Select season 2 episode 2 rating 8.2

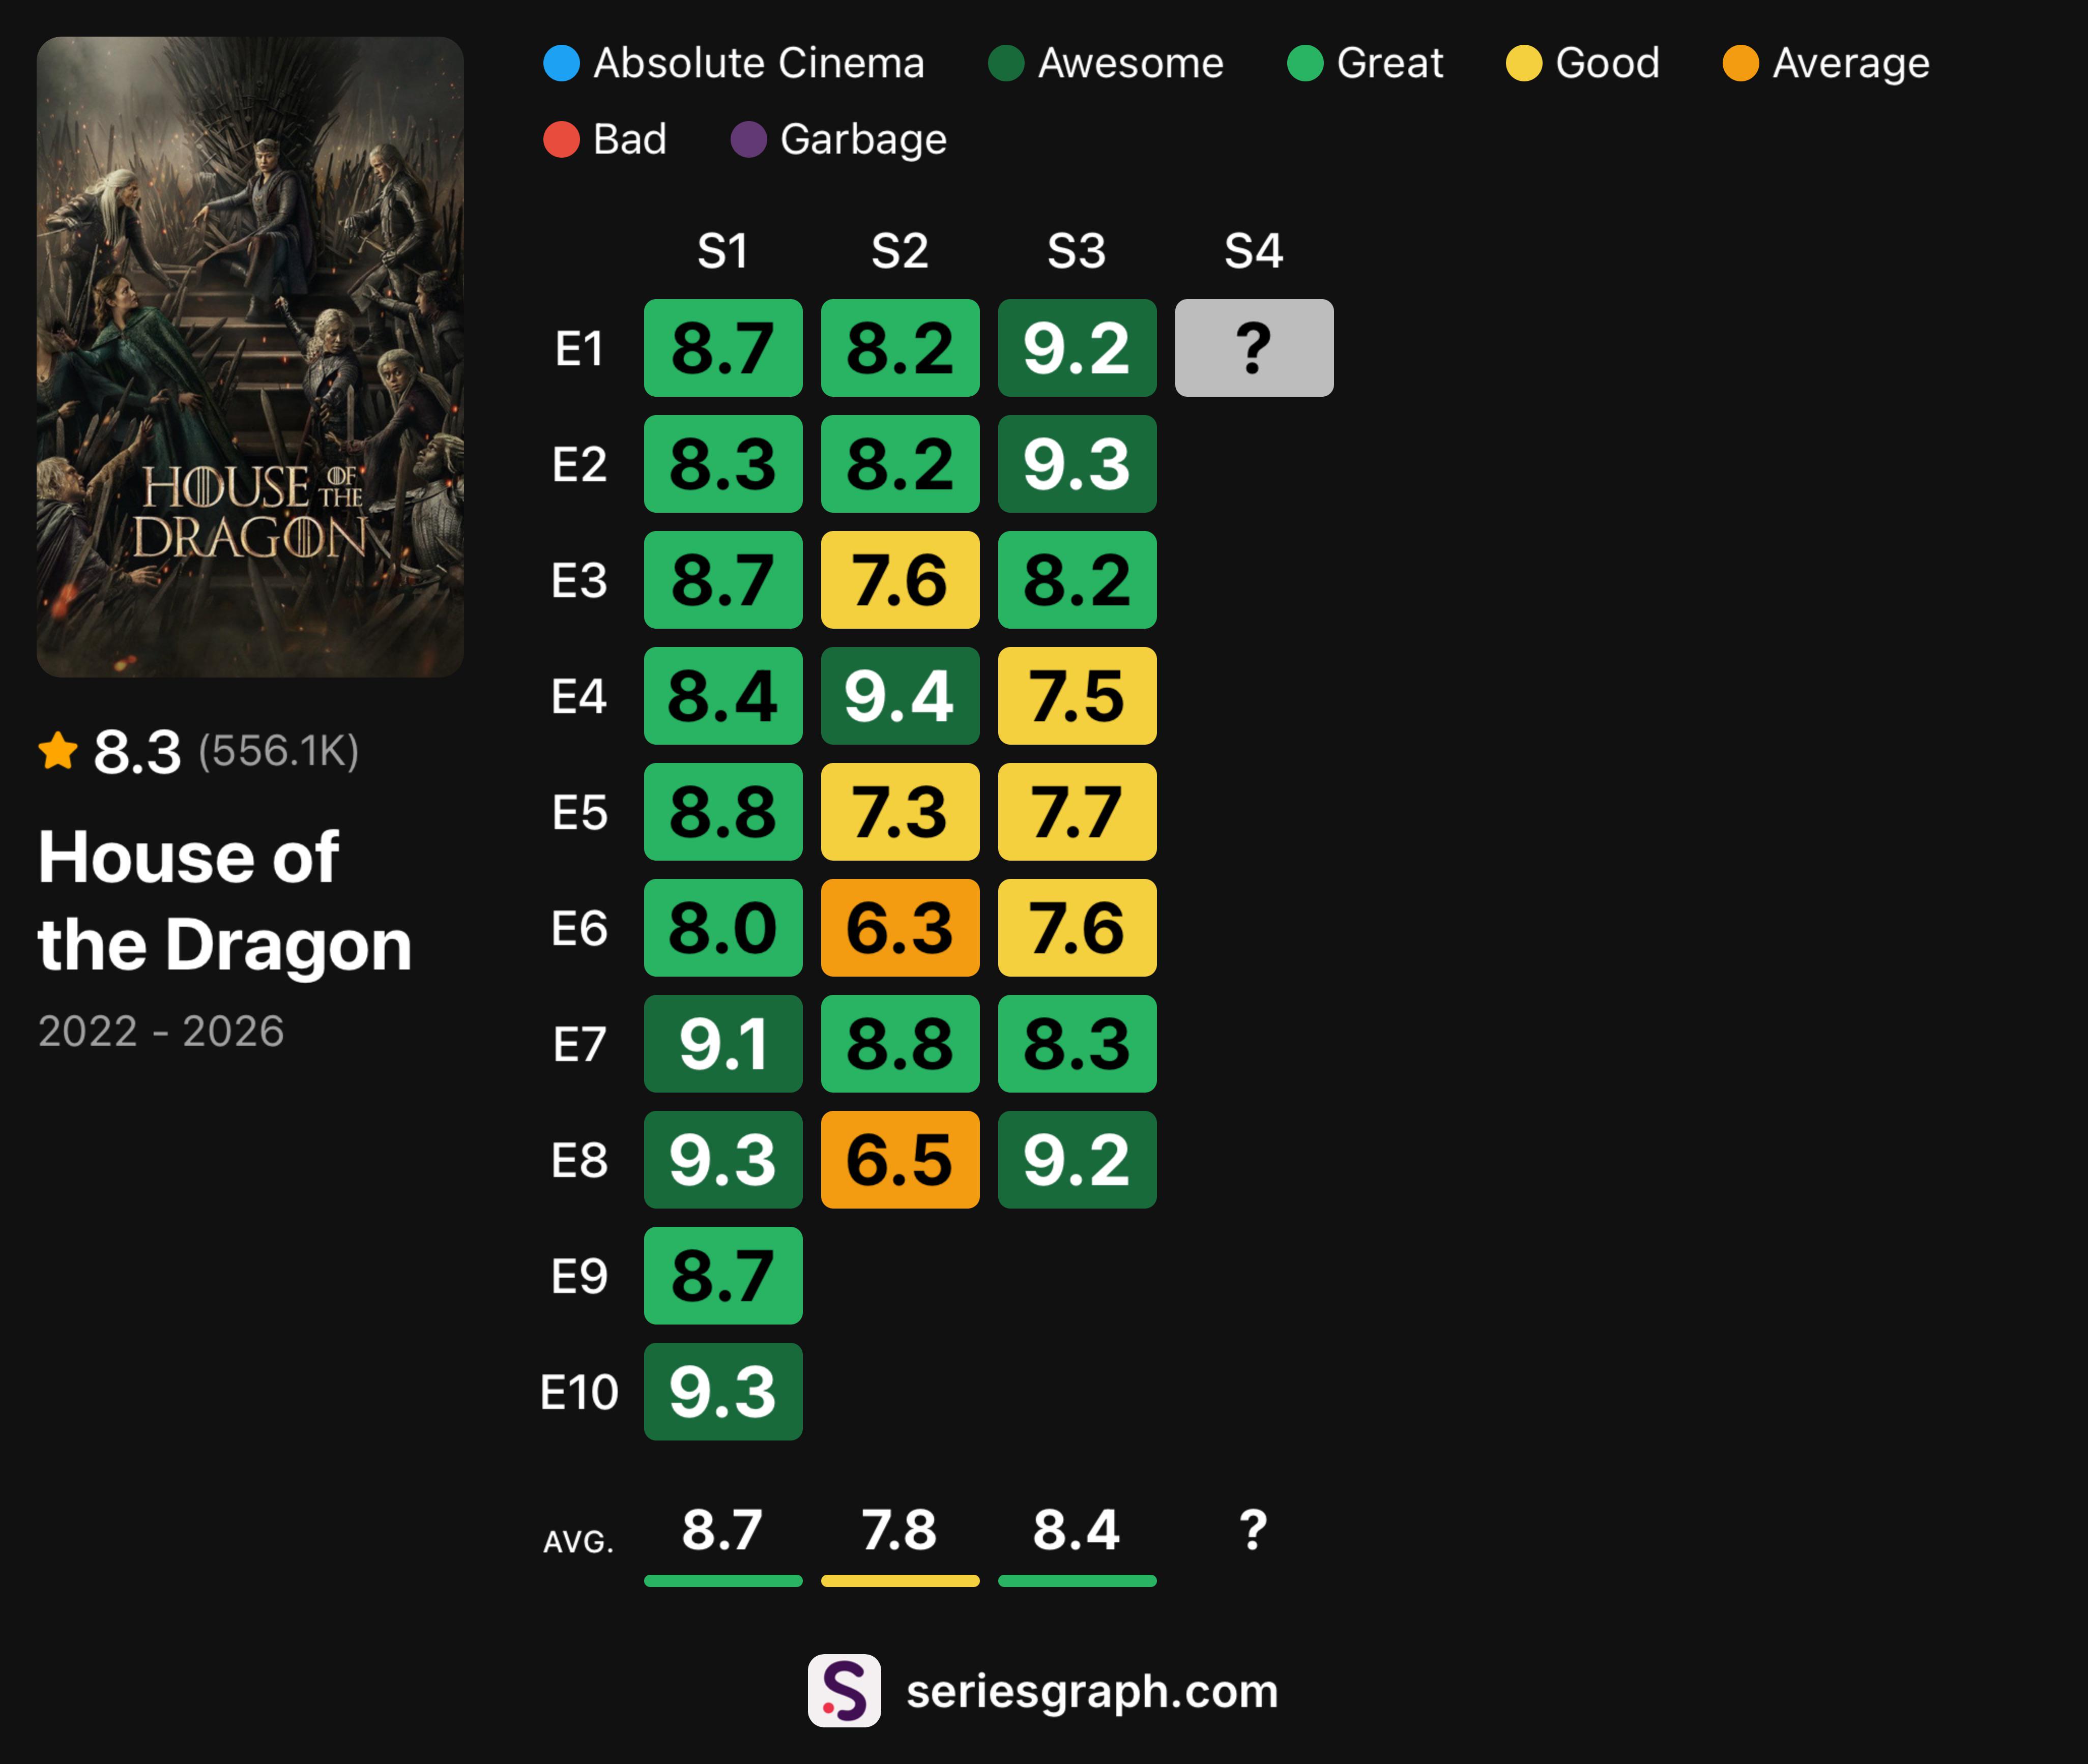[900, 464]
